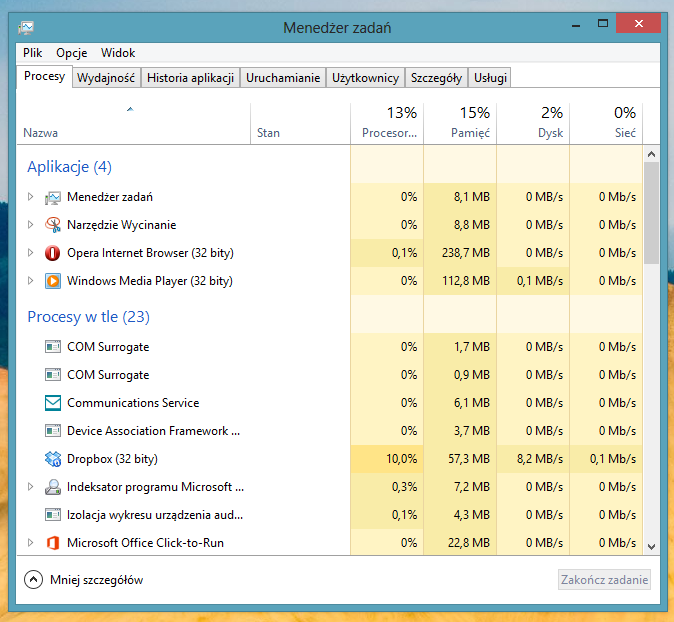Click the Mniej szczegółów label
The width and height of the screenshot is (674, 622).
pyautogui.click(x=96, y=580)
